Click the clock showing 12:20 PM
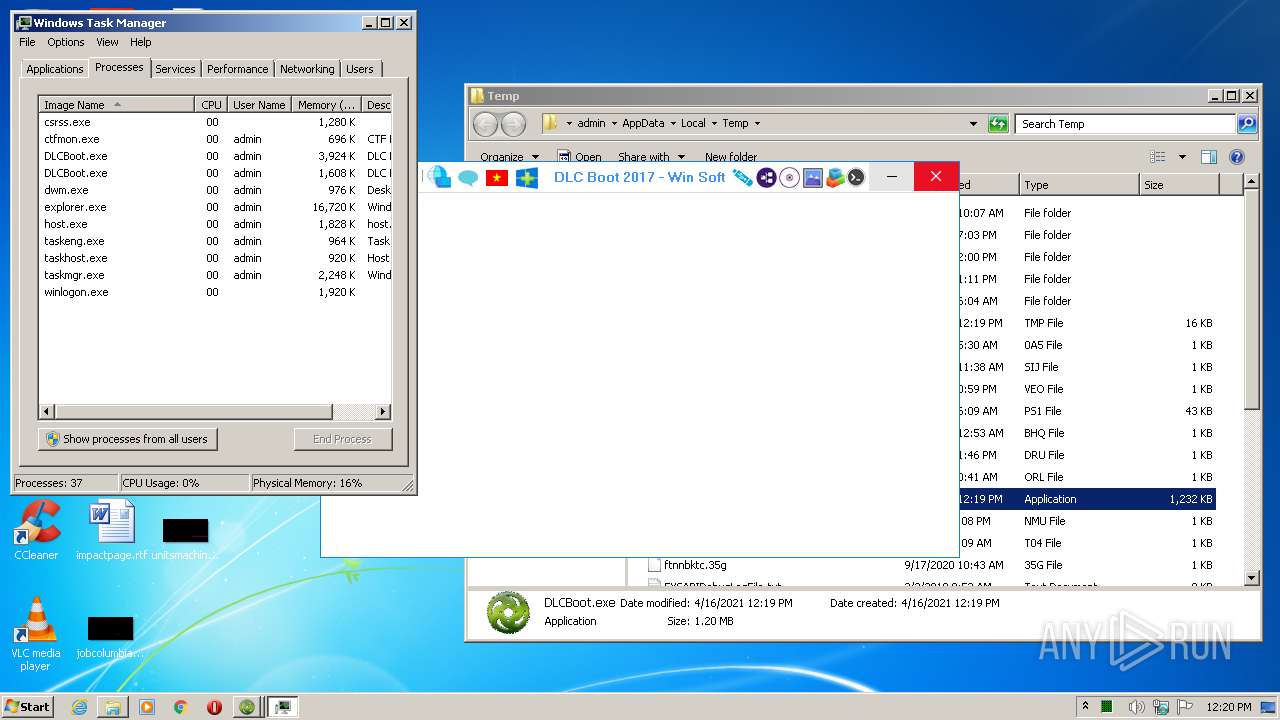The width and height of the screenshot is (1280, 720). (1228, 707)
